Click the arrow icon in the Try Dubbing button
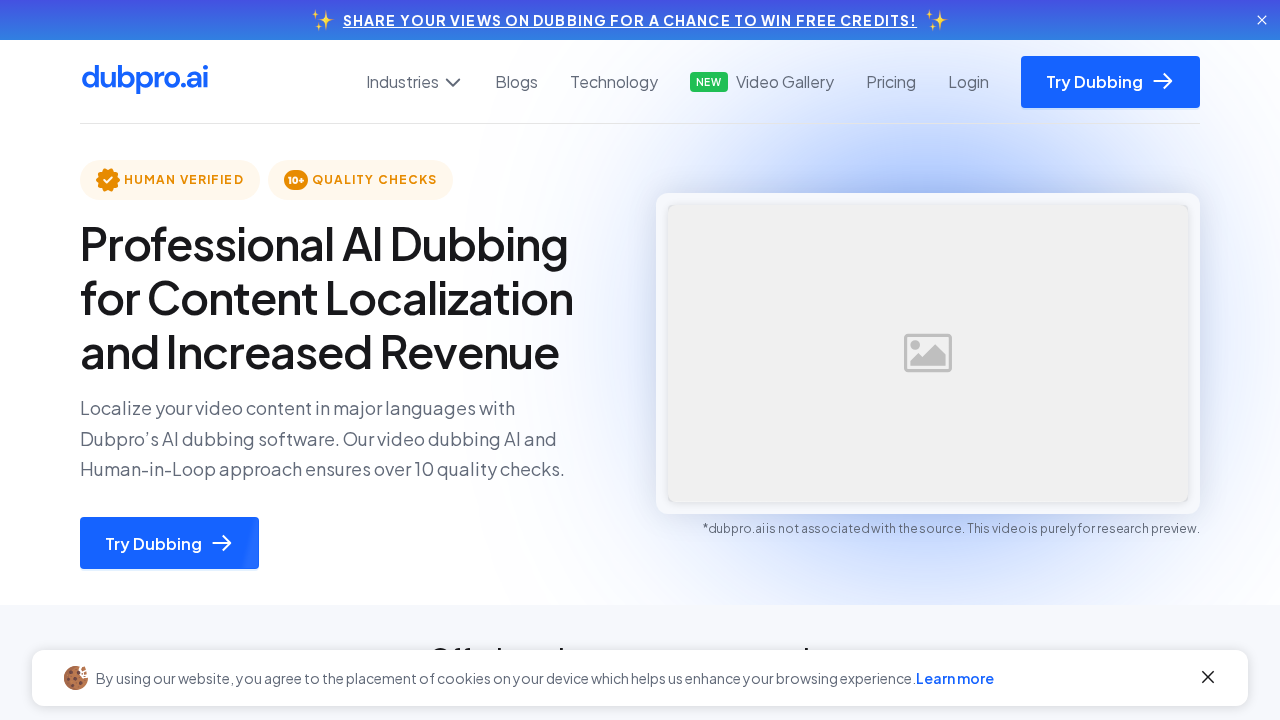The width and height of the screenshot is (1280, 720). point(1163,82)
